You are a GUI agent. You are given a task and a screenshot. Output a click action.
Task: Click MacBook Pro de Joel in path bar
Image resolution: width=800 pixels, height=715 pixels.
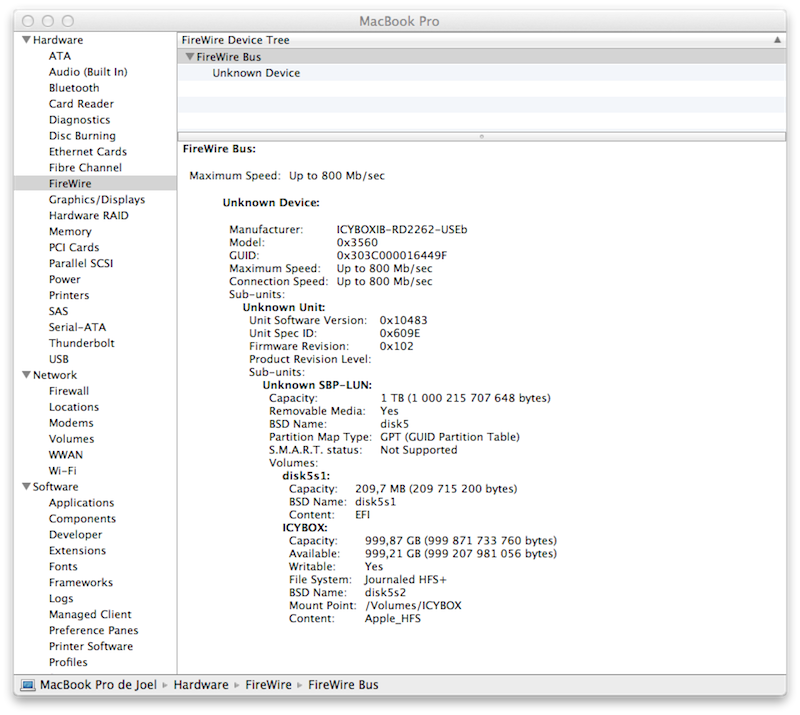click(98, 684)
